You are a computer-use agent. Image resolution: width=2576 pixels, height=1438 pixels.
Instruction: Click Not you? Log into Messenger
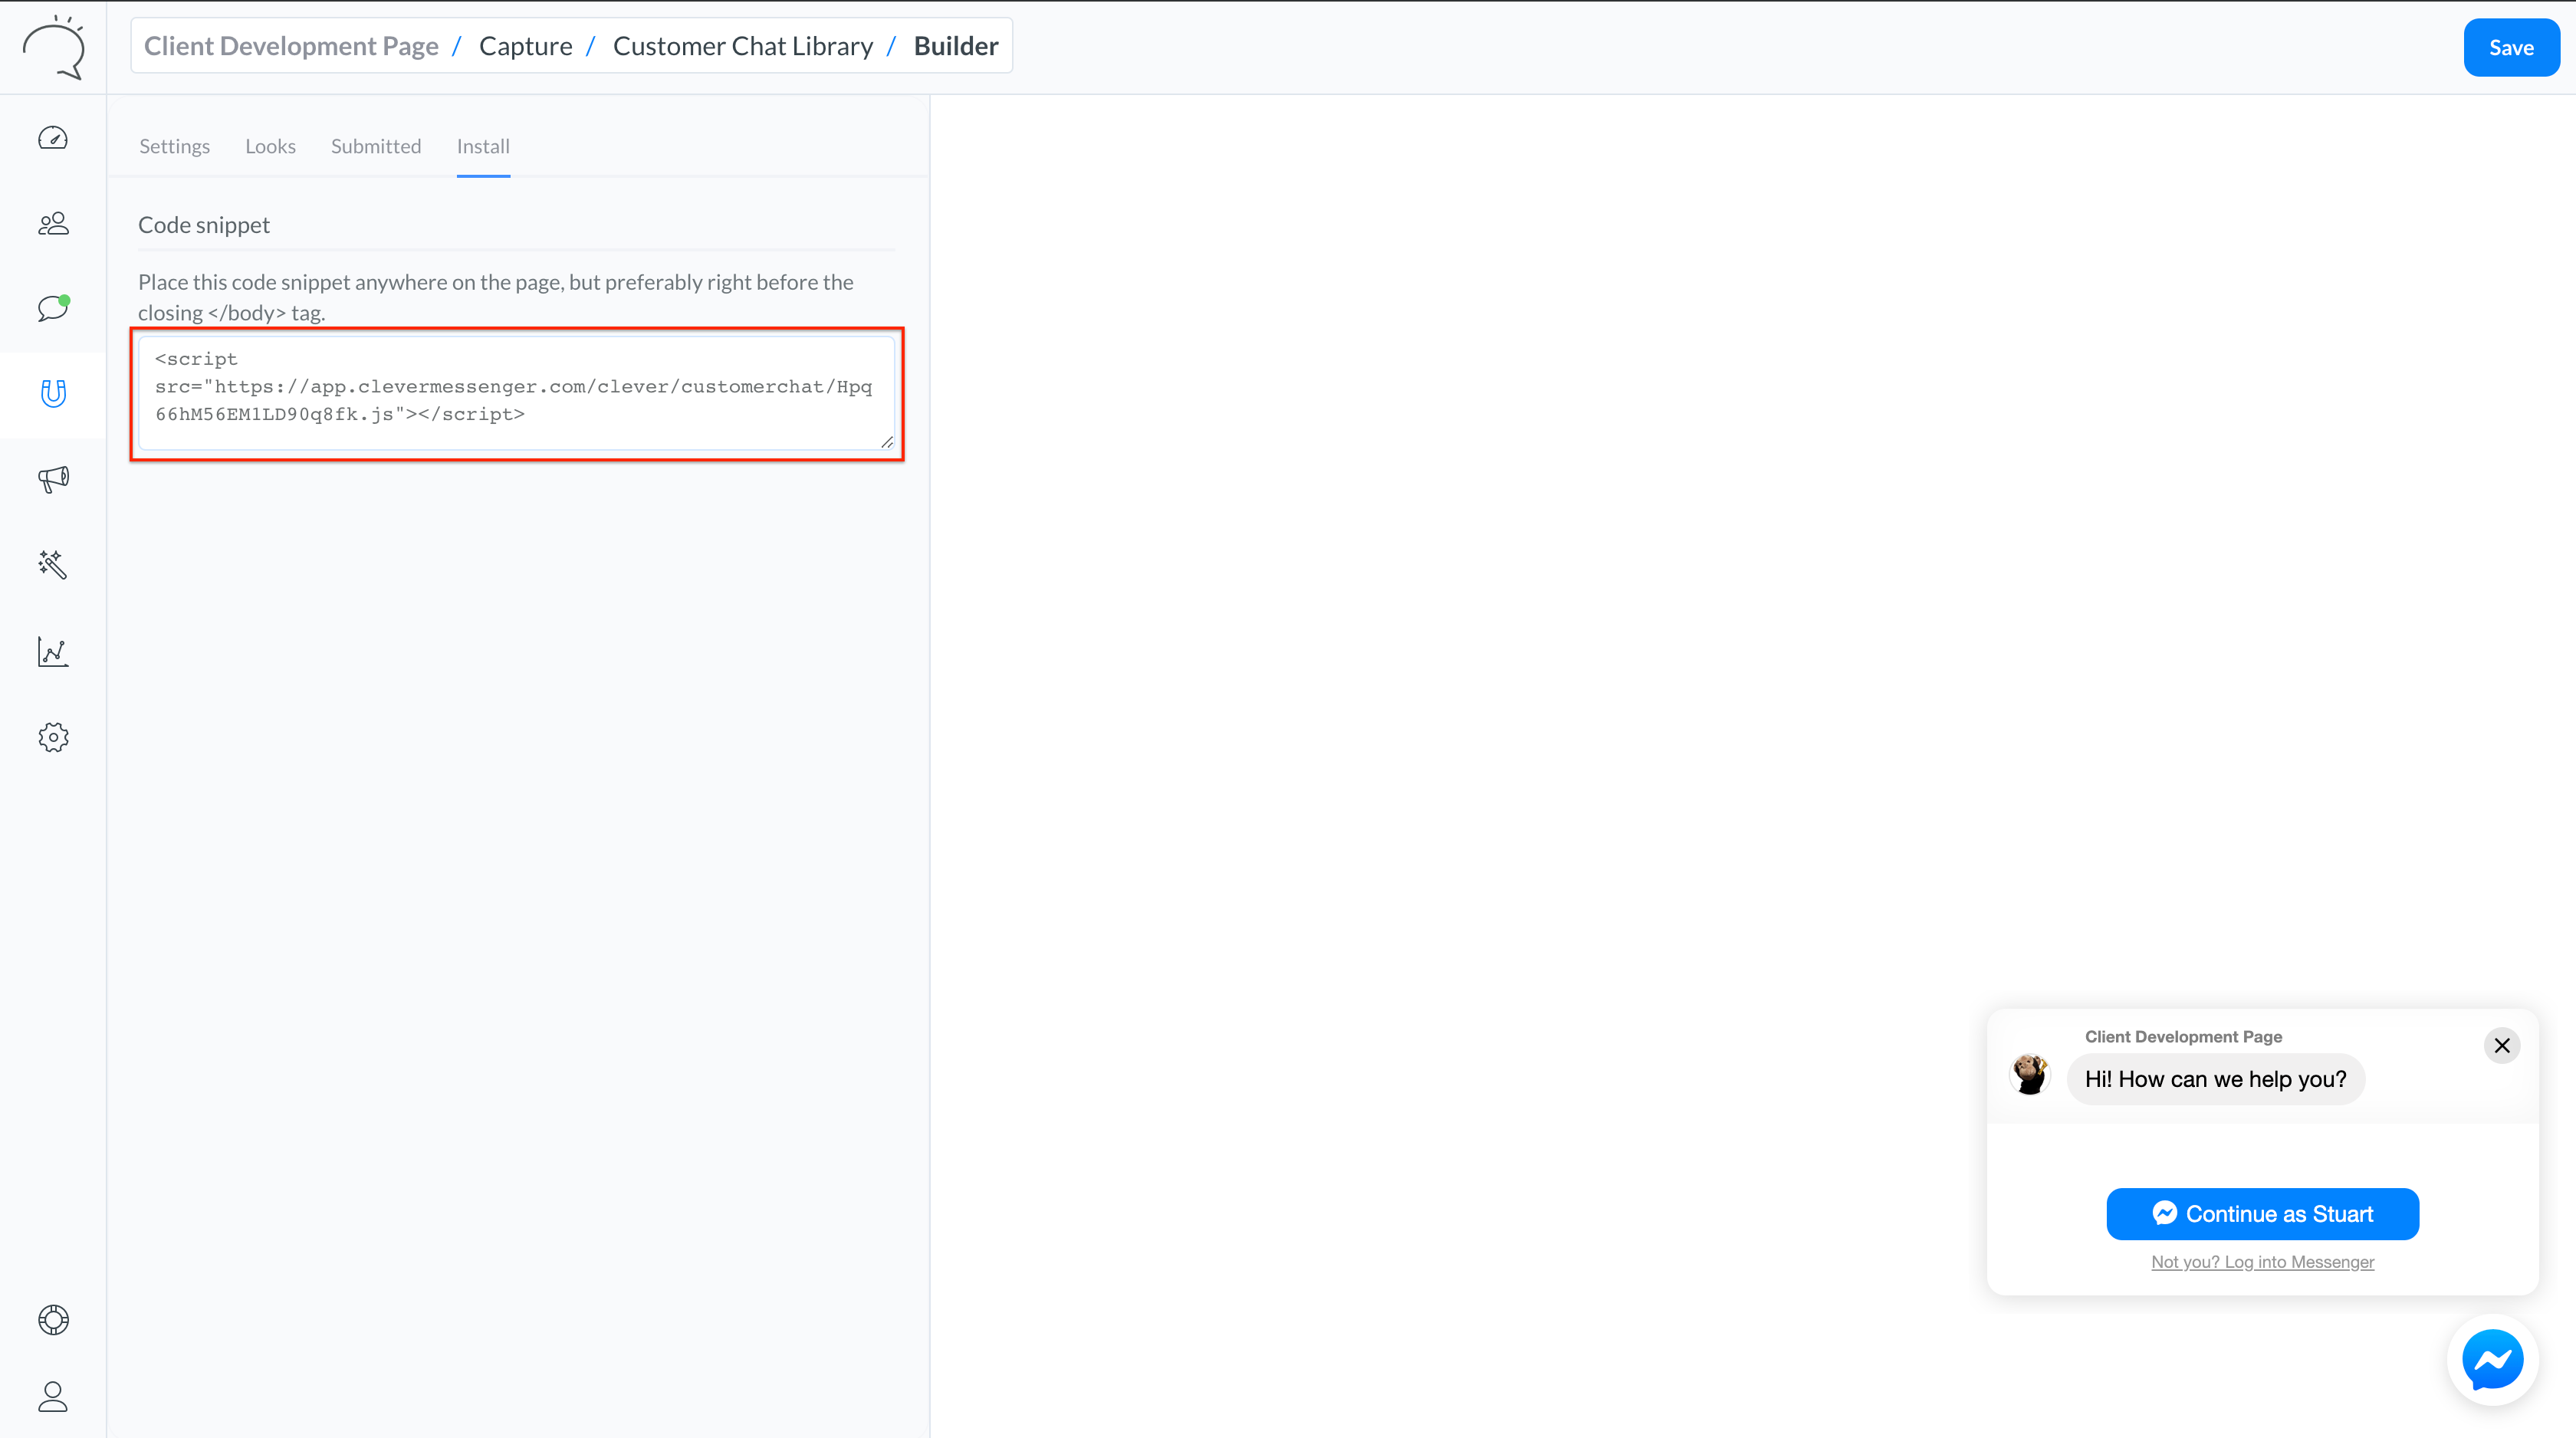pos(2262,1262)
